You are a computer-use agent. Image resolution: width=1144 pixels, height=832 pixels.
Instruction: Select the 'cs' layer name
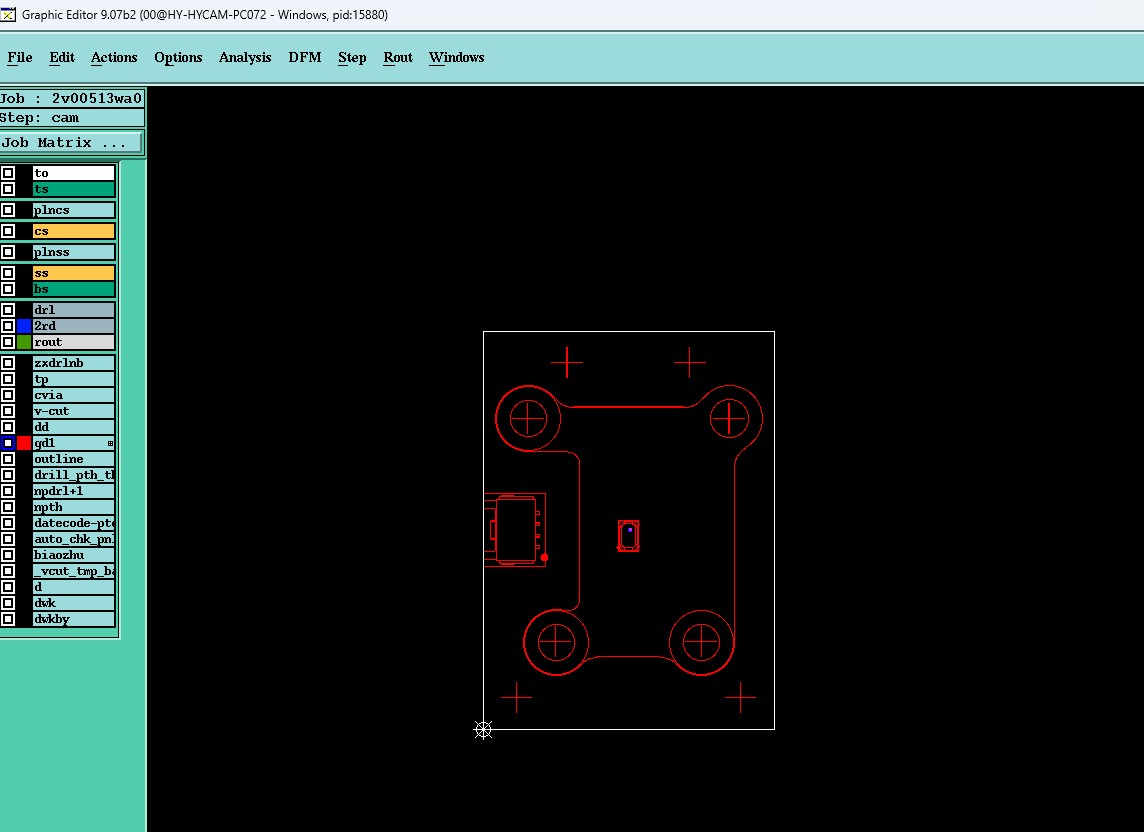click(x=74, y=231)
